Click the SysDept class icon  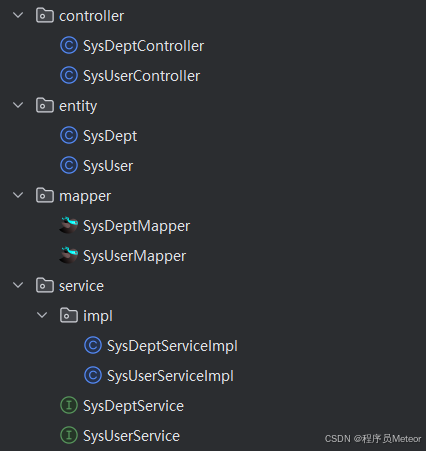[x=69, y=136]
